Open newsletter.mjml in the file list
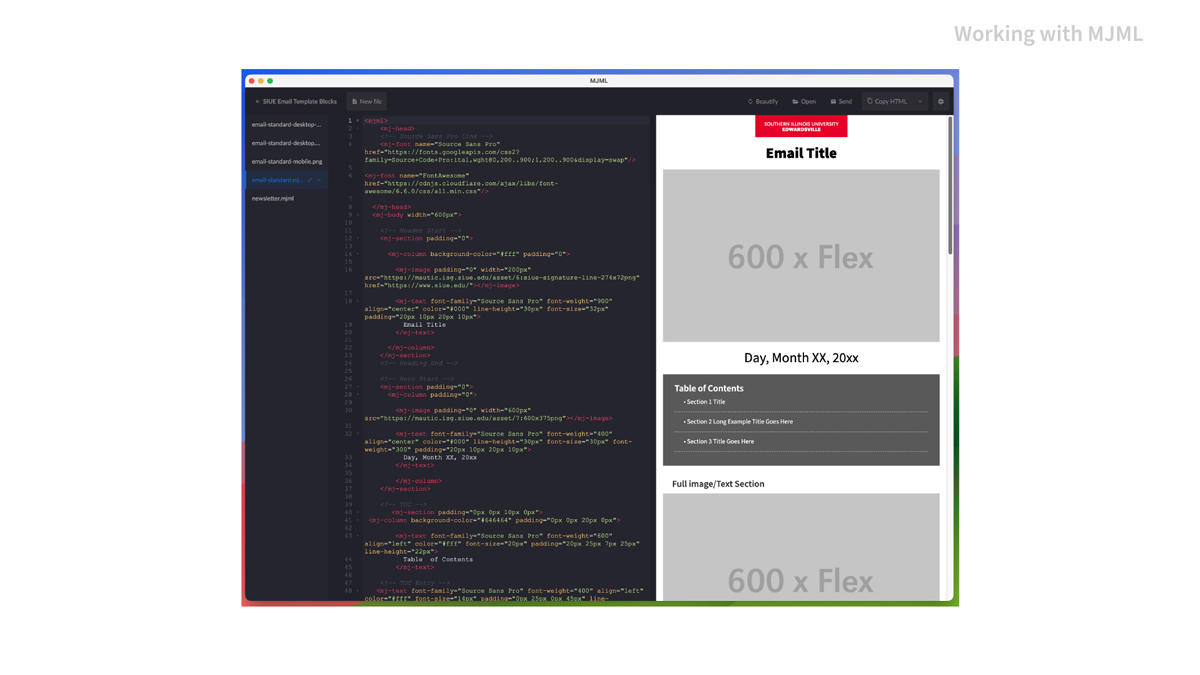 point(273,198)
